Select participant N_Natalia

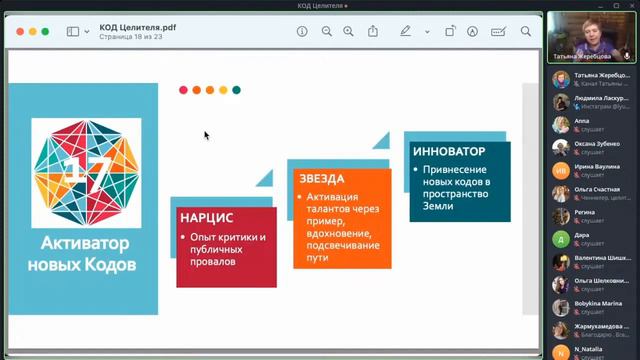click(592, 352)
